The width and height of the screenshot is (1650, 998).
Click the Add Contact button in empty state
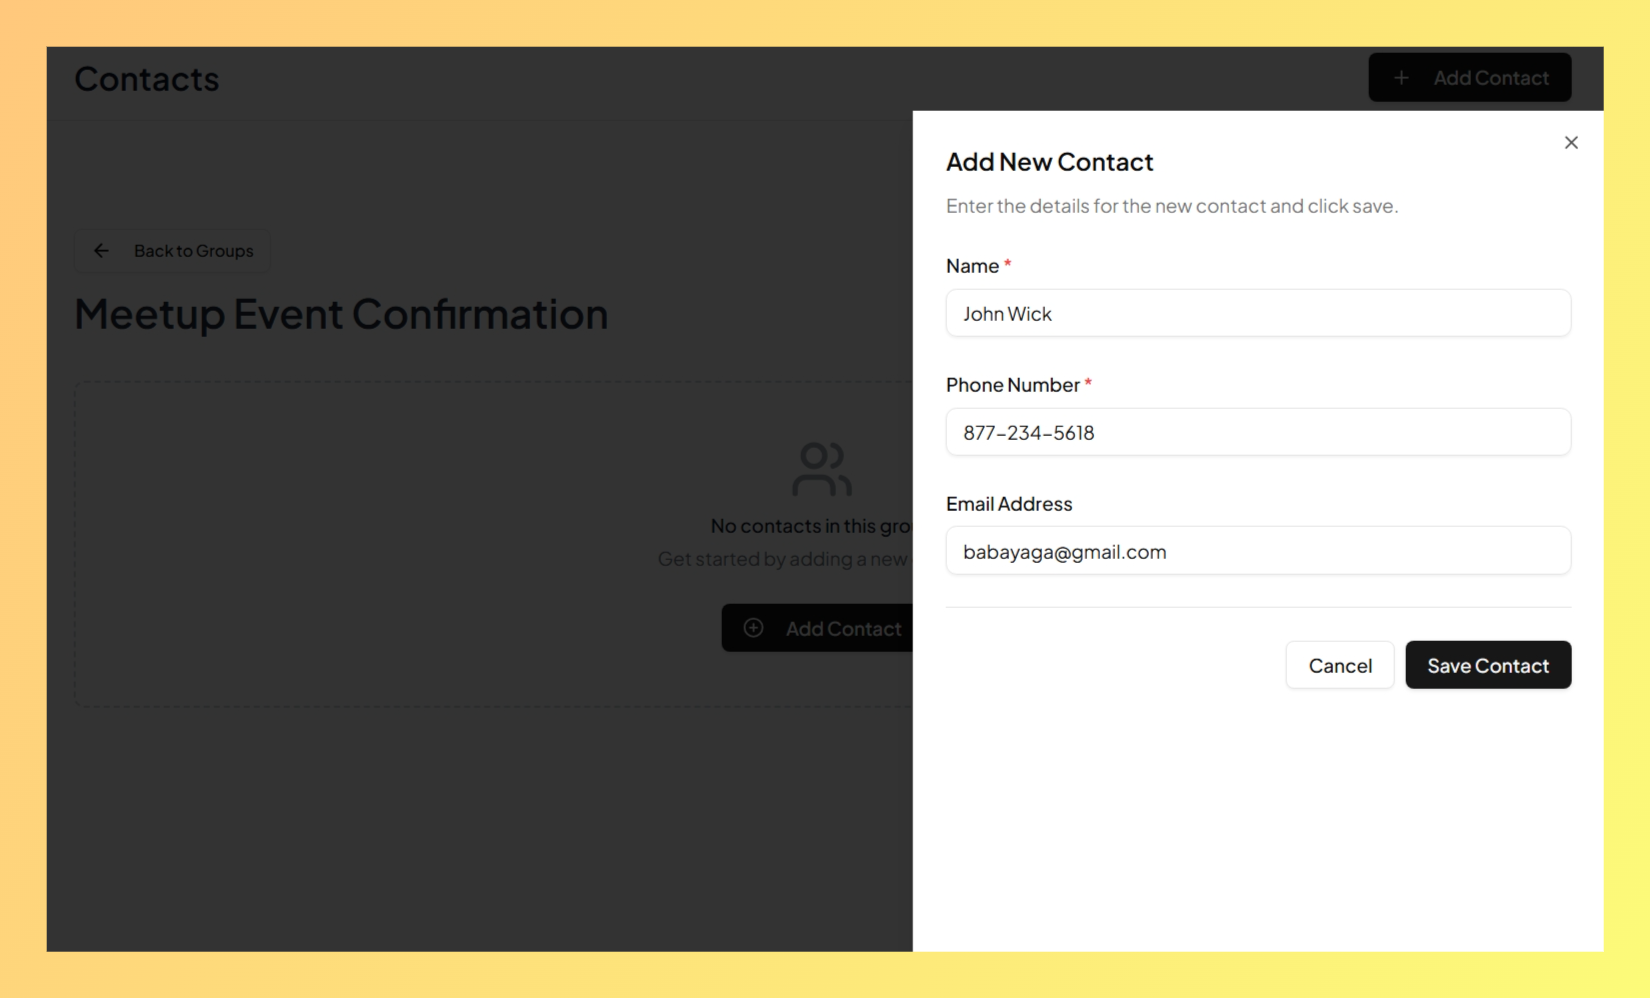click(817, 628)
